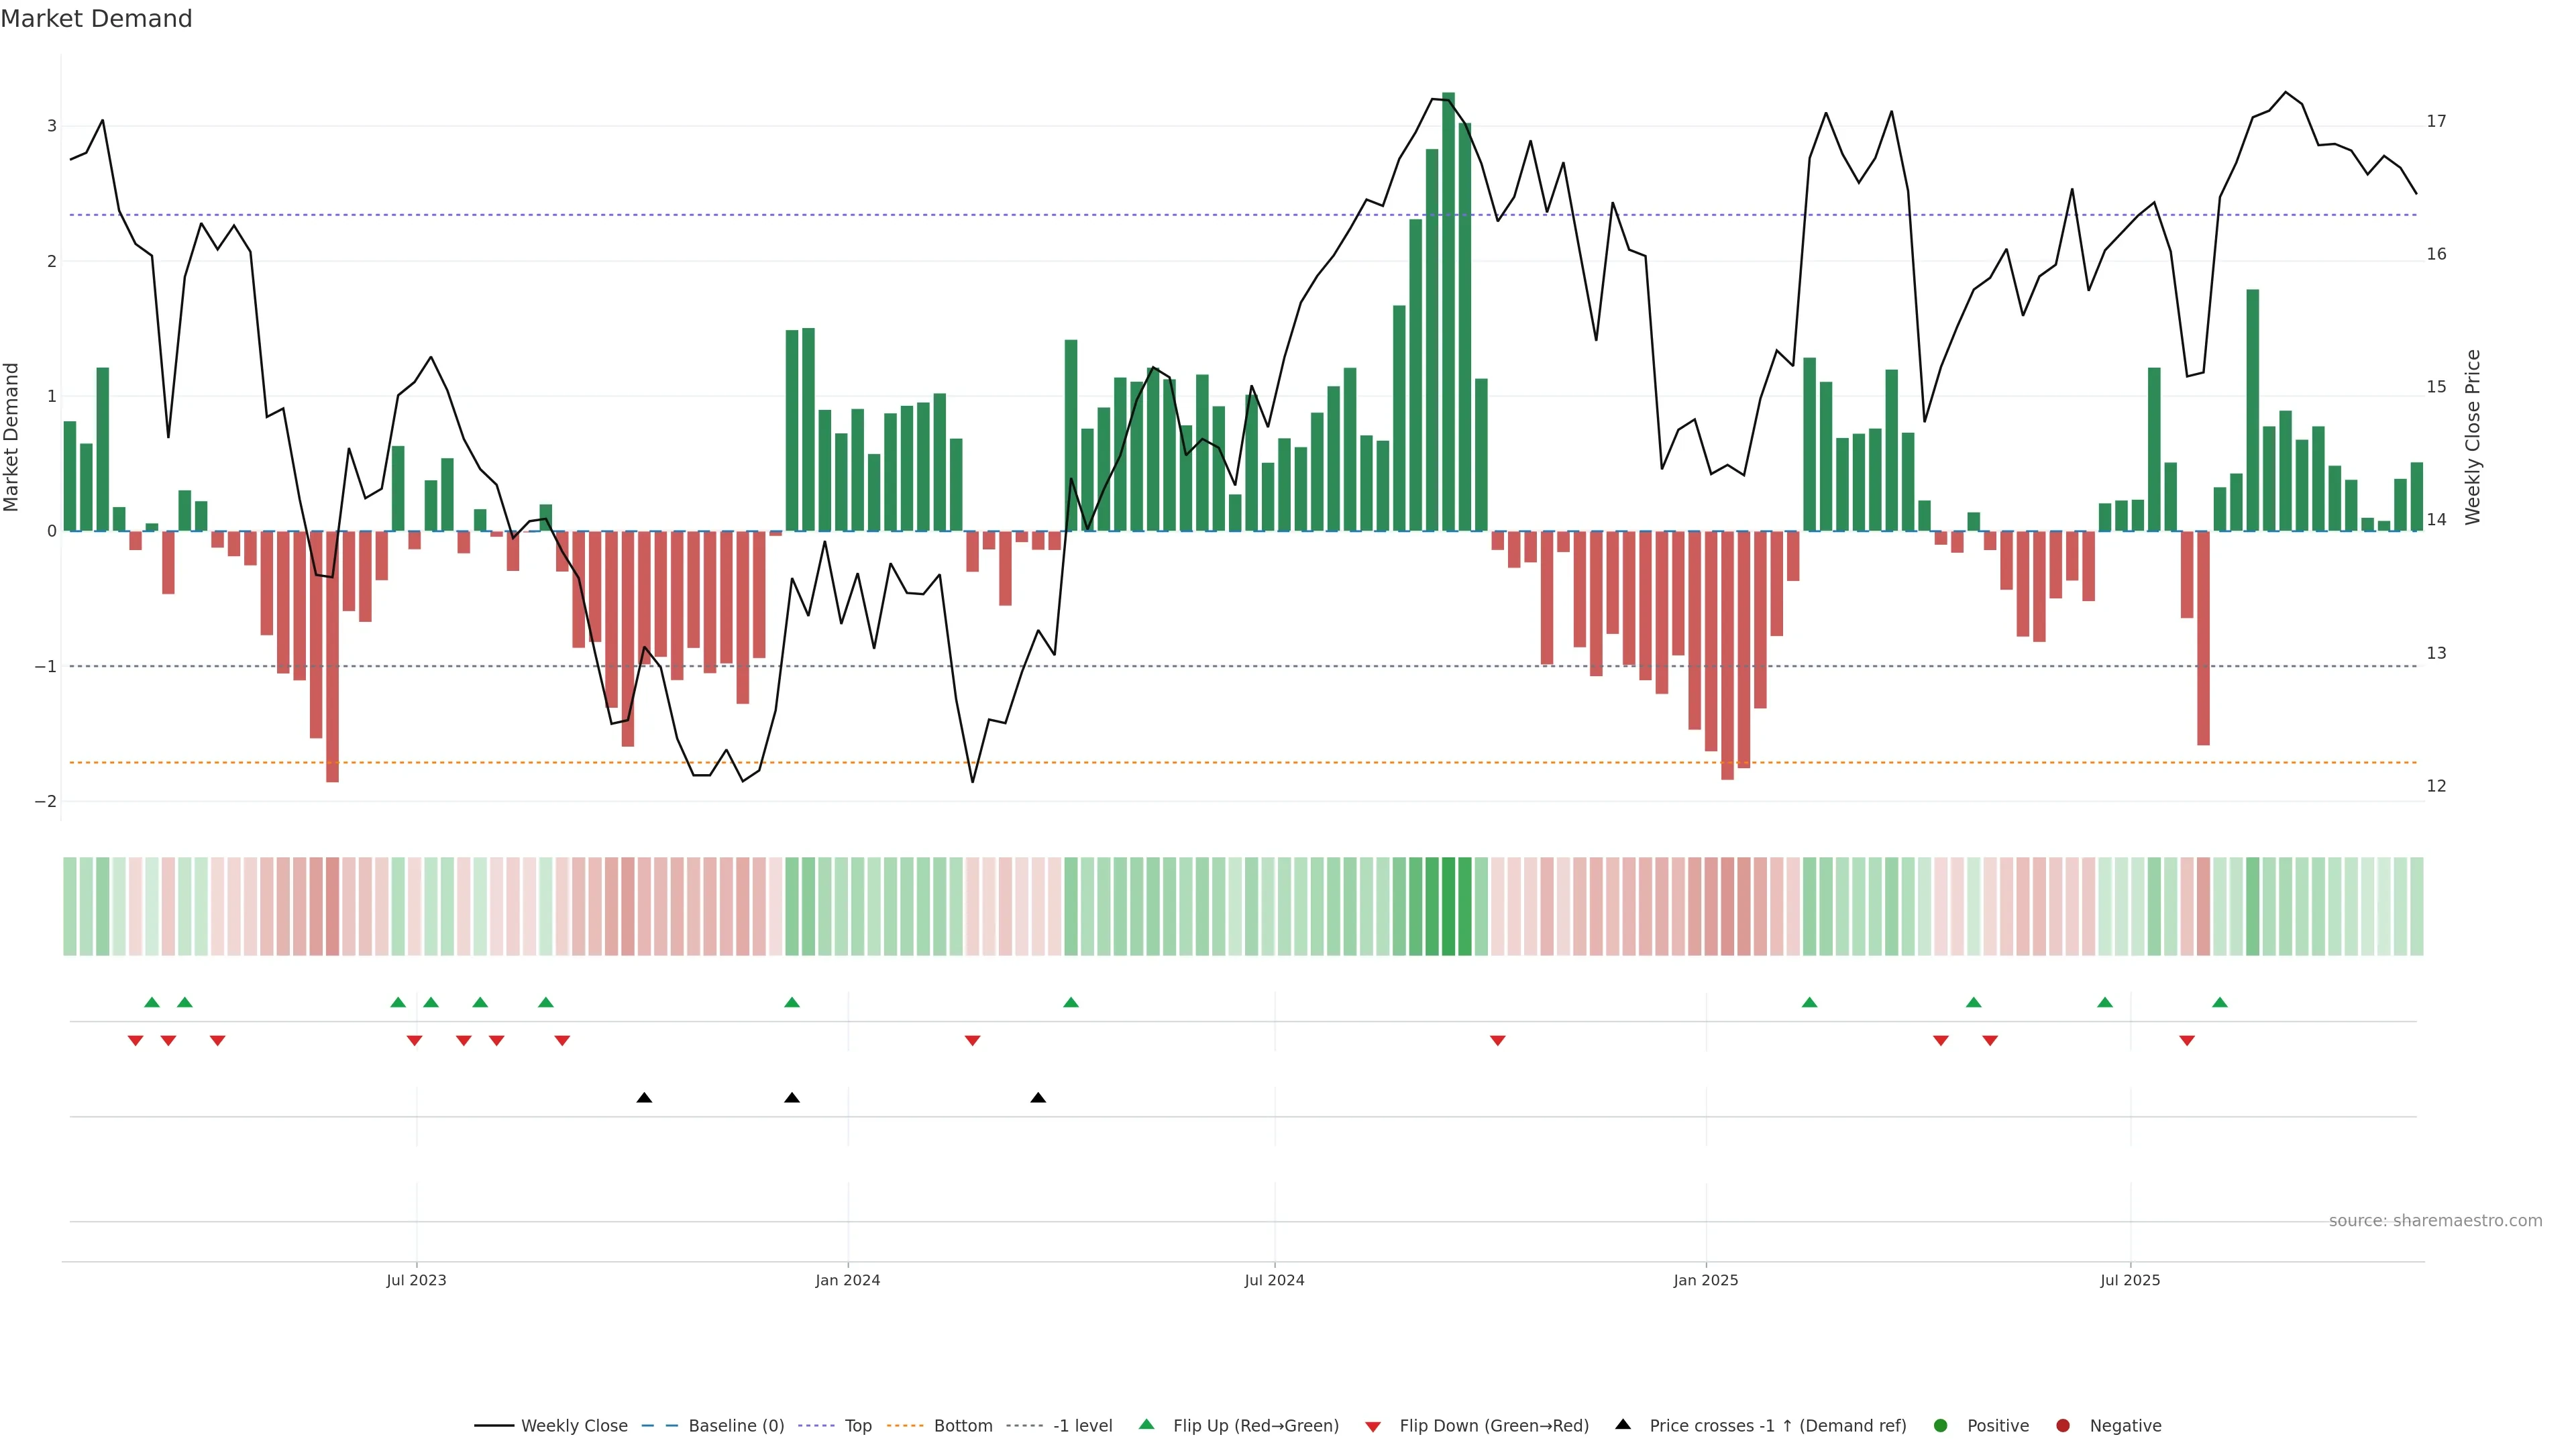Click the darkest green heatmap strip cell
This screenshot has width=2576, height=1449.
pos(1448,906)
